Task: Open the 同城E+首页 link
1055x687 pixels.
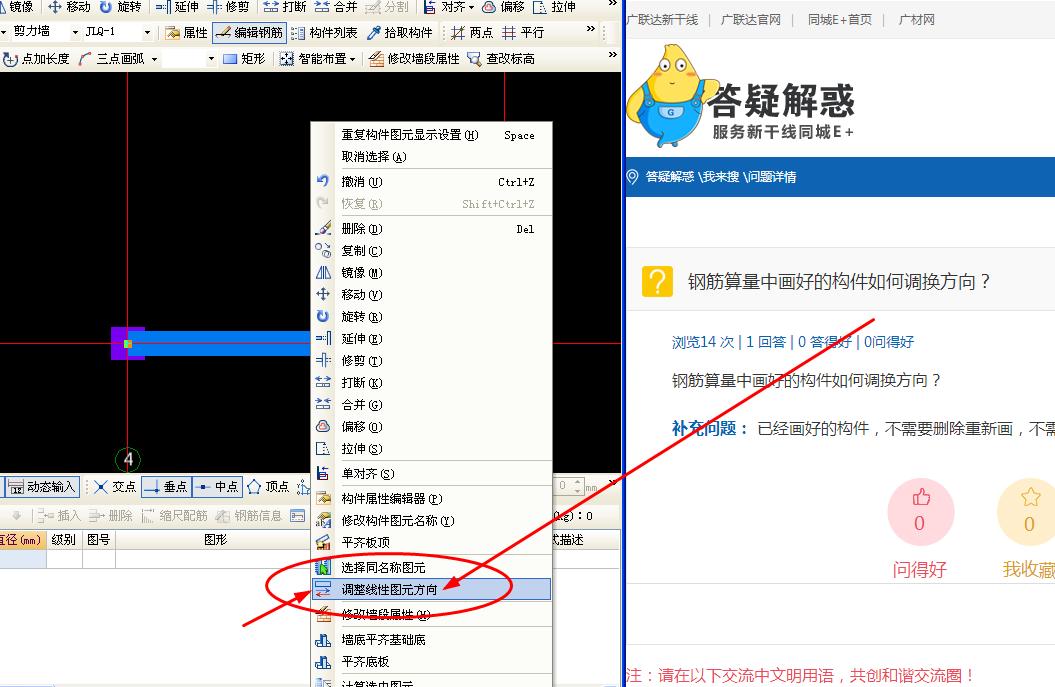Action: coord(840,20)
